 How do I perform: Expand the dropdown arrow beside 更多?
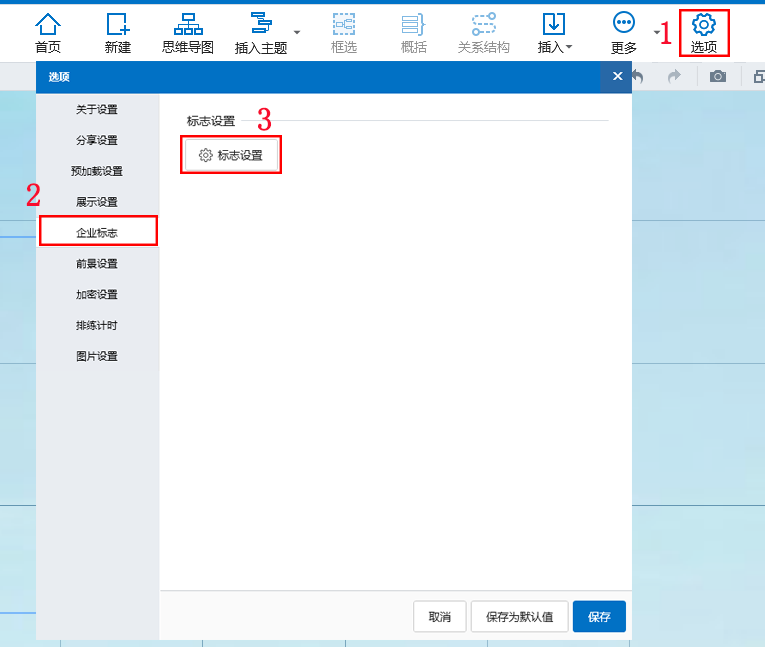pyautogui.click(x=657, y=32)
